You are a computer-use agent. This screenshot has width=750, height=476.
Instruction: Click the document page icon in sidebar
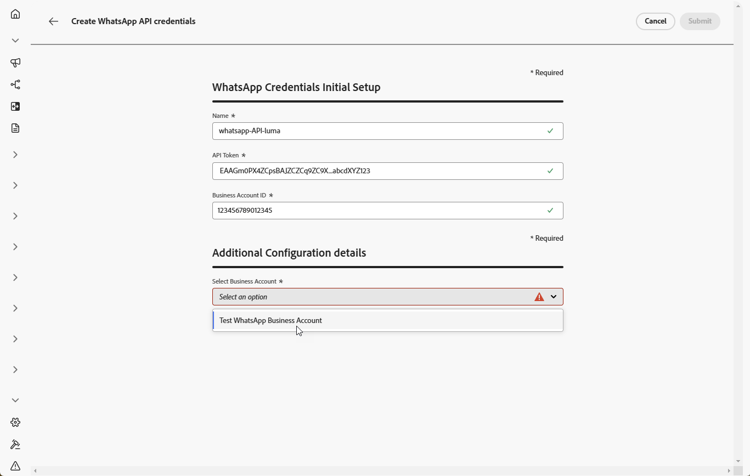(15, 128)
